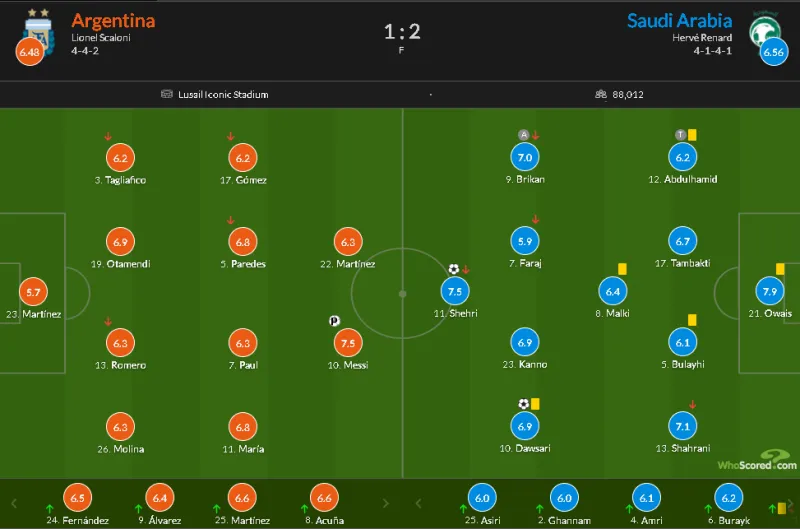The width and height of the screenshot is (800, 529).
Task: Click the stadium icon beside Lusail Iconic Stadium
Action: tap(168, 95)
